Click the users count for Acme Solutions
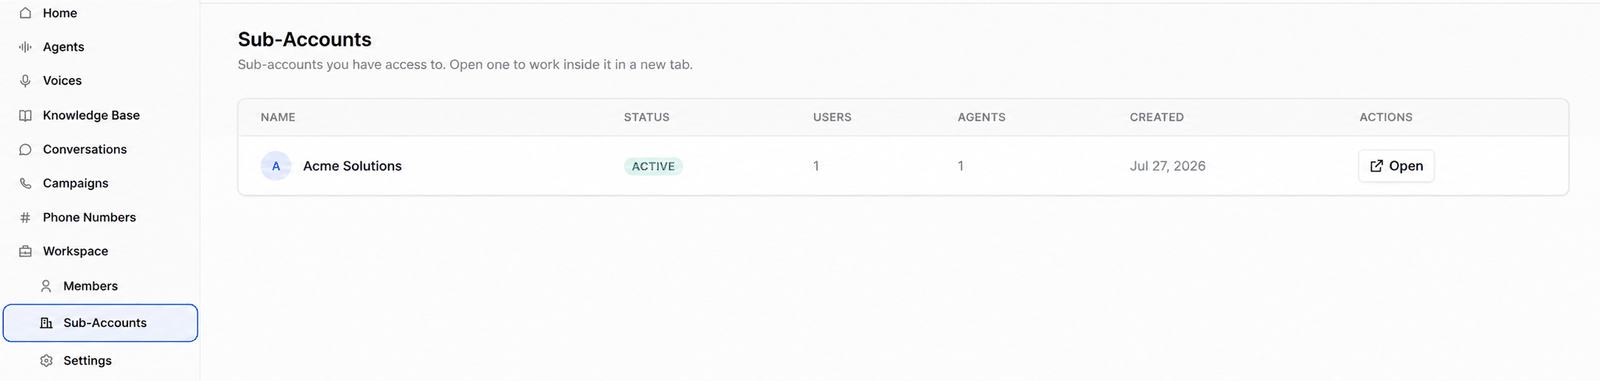 pos(816,166)
